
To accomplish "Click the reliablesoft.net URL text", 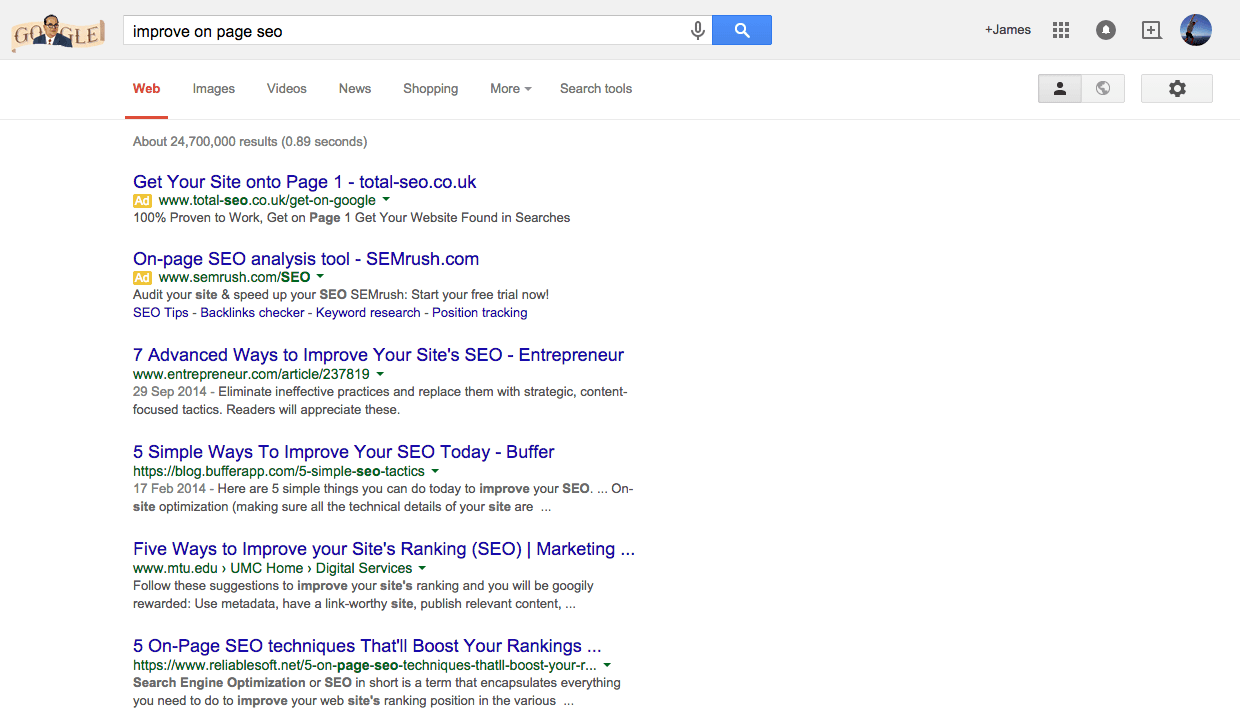I will tap(365, 665).
